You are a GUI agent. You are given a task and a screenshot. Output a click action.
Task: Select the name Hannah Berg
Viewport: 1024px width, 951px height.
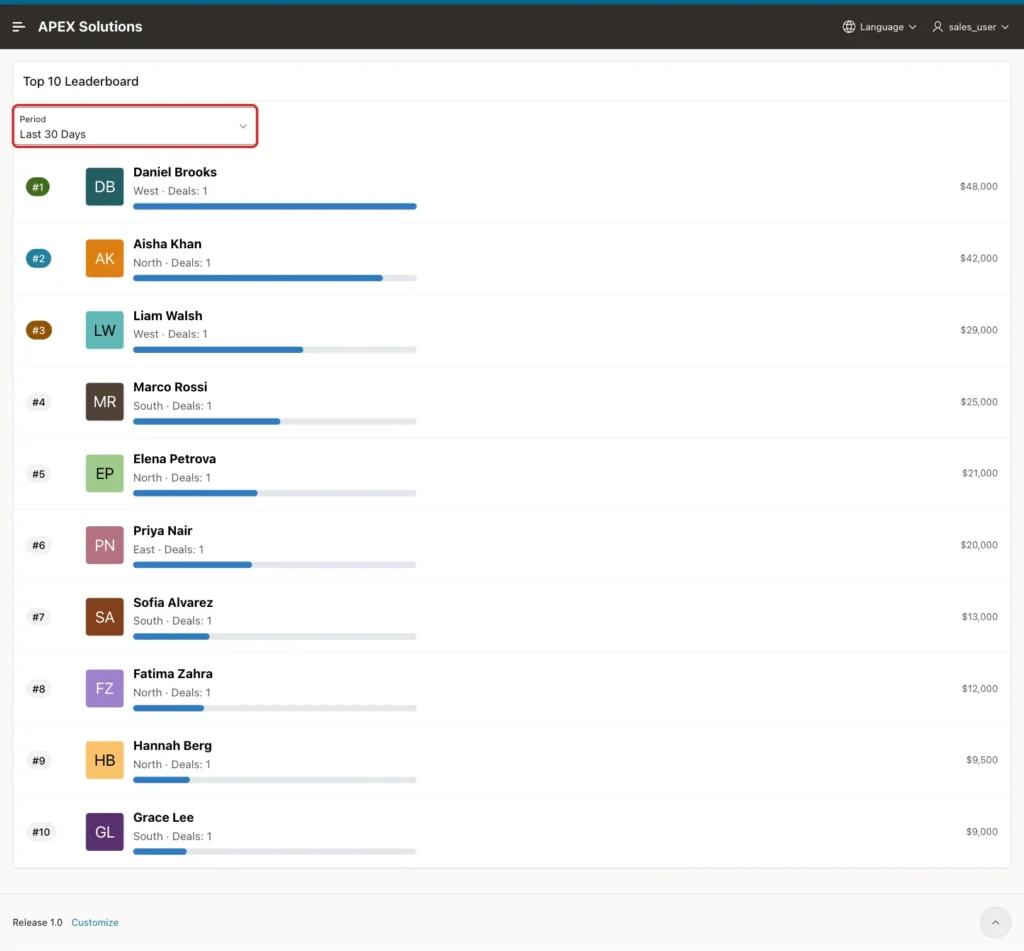point(172,745)
